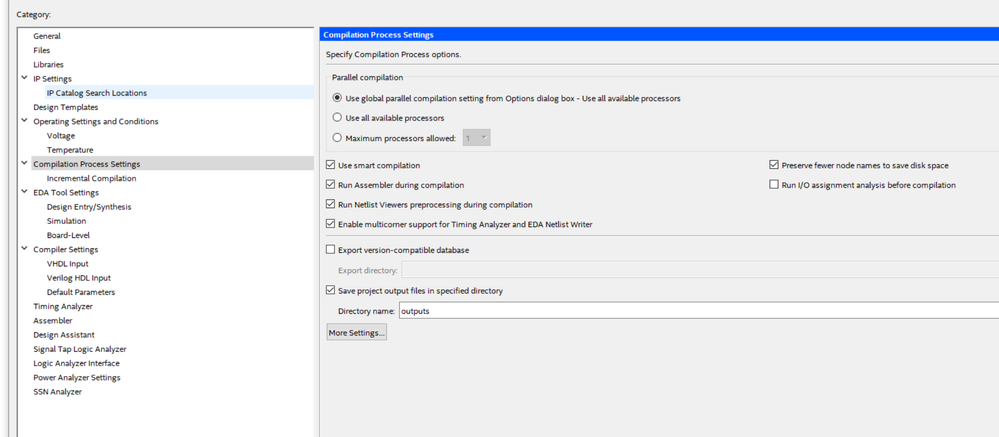Select Timing Analyzer in category list
Viewport: 999px width, 437px height.
[x=63, y=306]
